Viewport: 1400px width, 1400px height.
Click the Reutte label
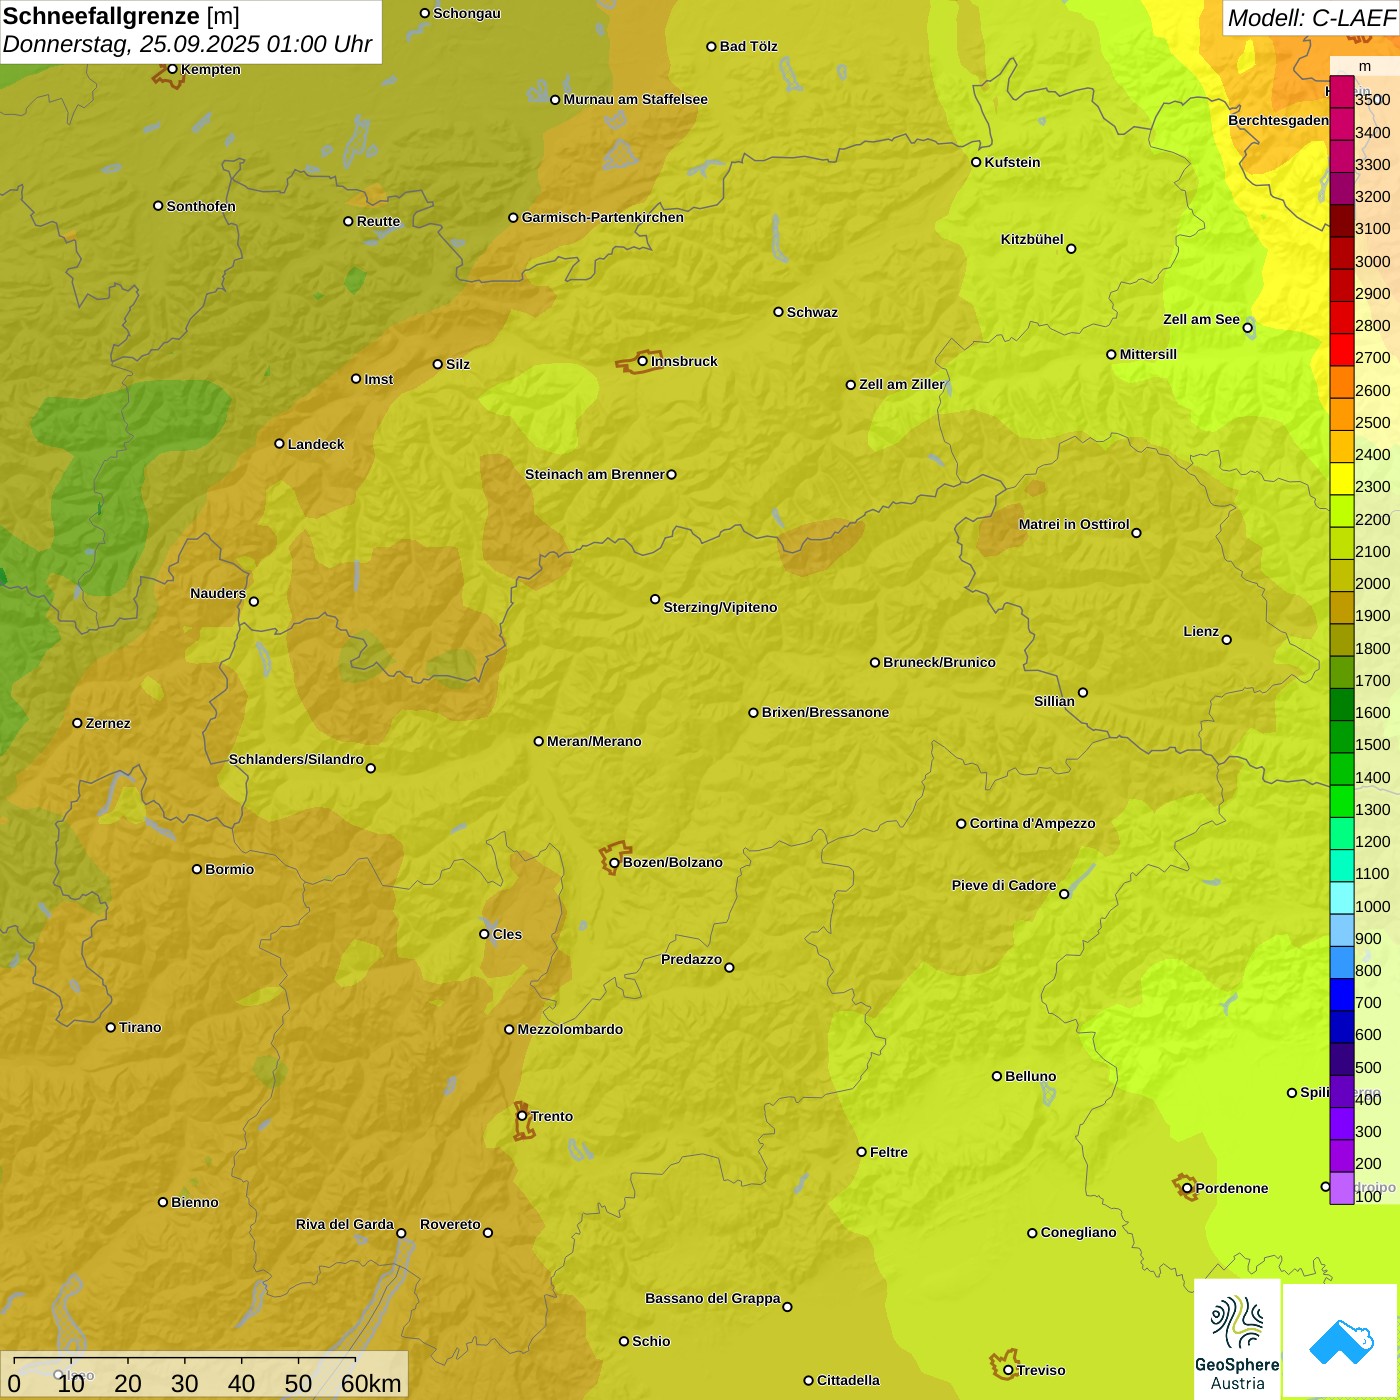378,221
